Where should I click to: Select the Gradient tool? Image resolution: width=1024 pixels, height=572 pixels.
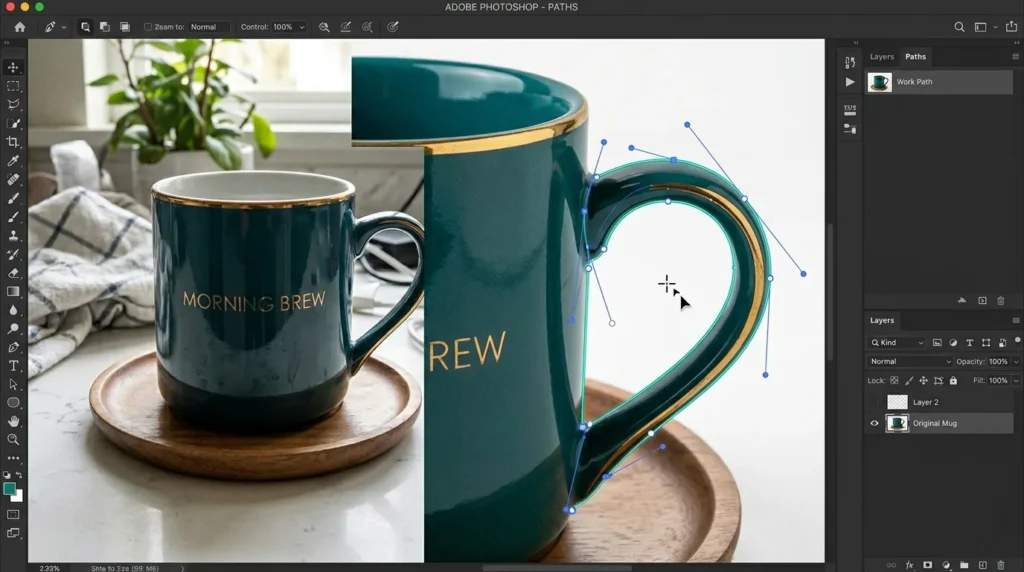(13, 291)
